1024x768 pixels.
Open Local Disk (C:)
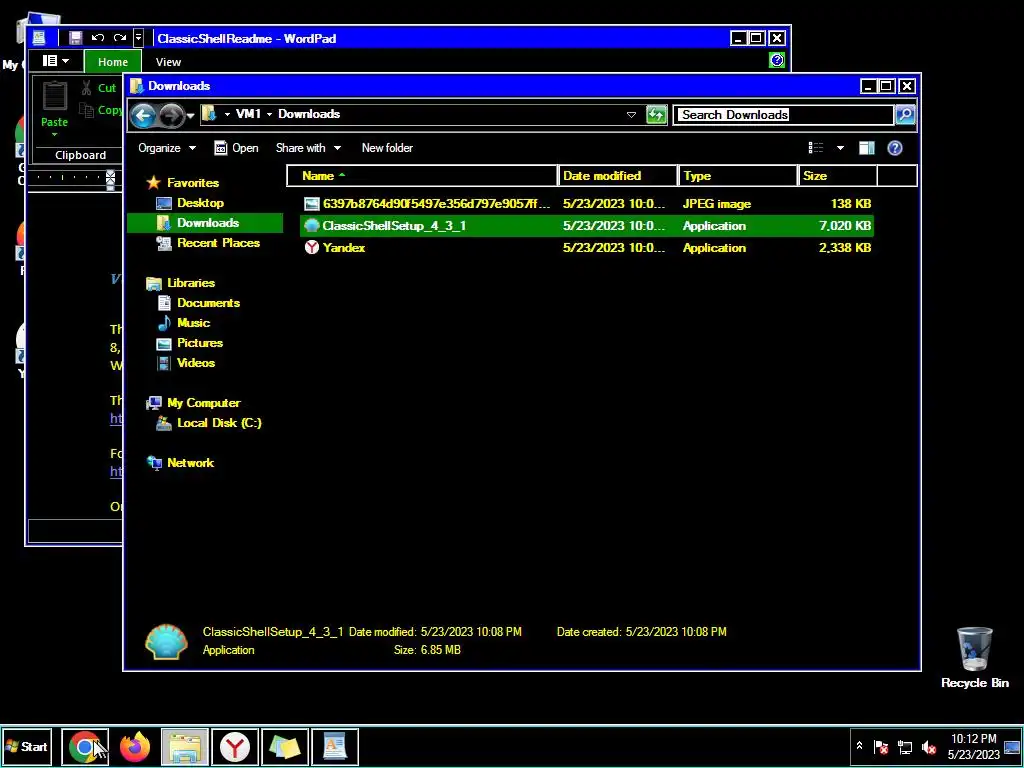219,423
